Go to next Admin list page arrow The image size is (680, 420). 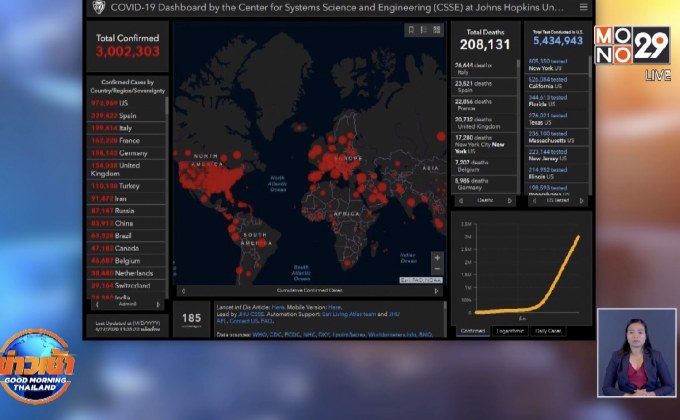158,305
